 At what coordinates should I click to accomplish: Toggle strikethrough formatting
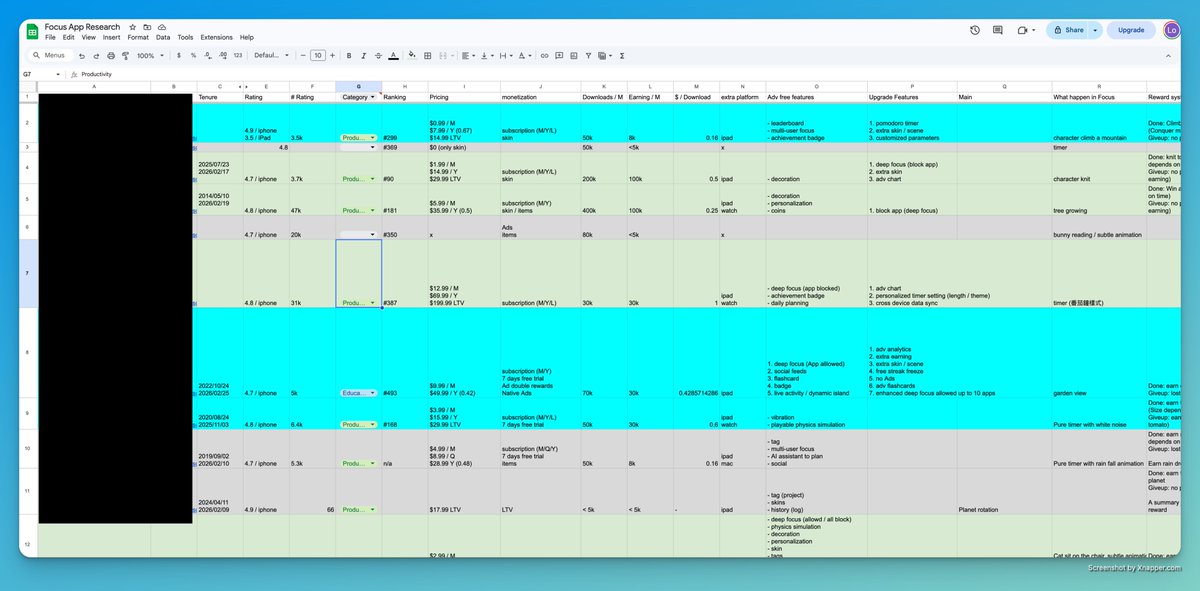tap(379, 55)
